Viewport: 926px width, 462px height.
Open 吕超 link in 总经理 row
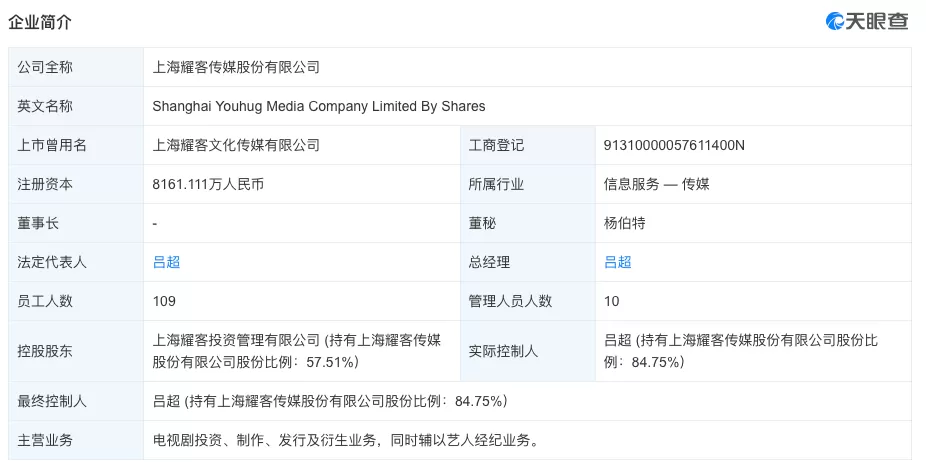pyautogui.click(x=618, y=262)
